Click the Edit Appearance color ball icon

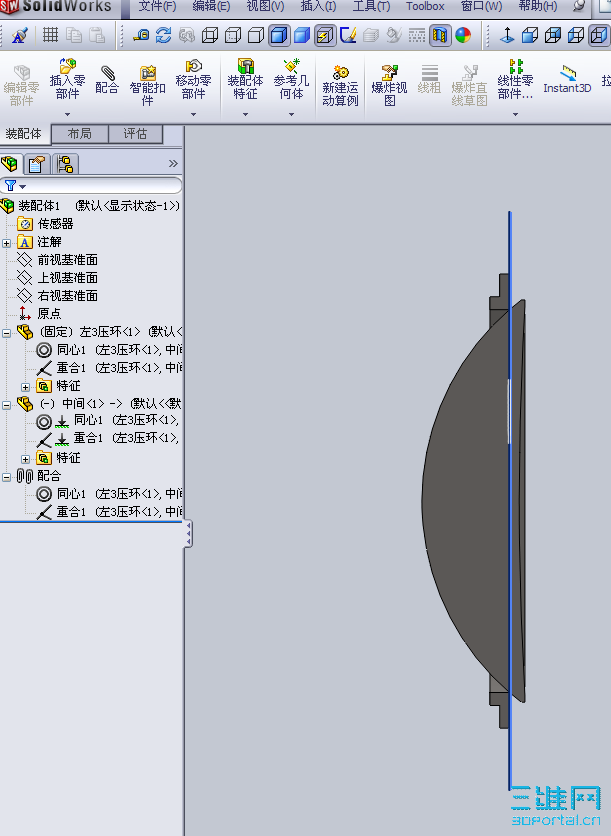pos(463,36)
